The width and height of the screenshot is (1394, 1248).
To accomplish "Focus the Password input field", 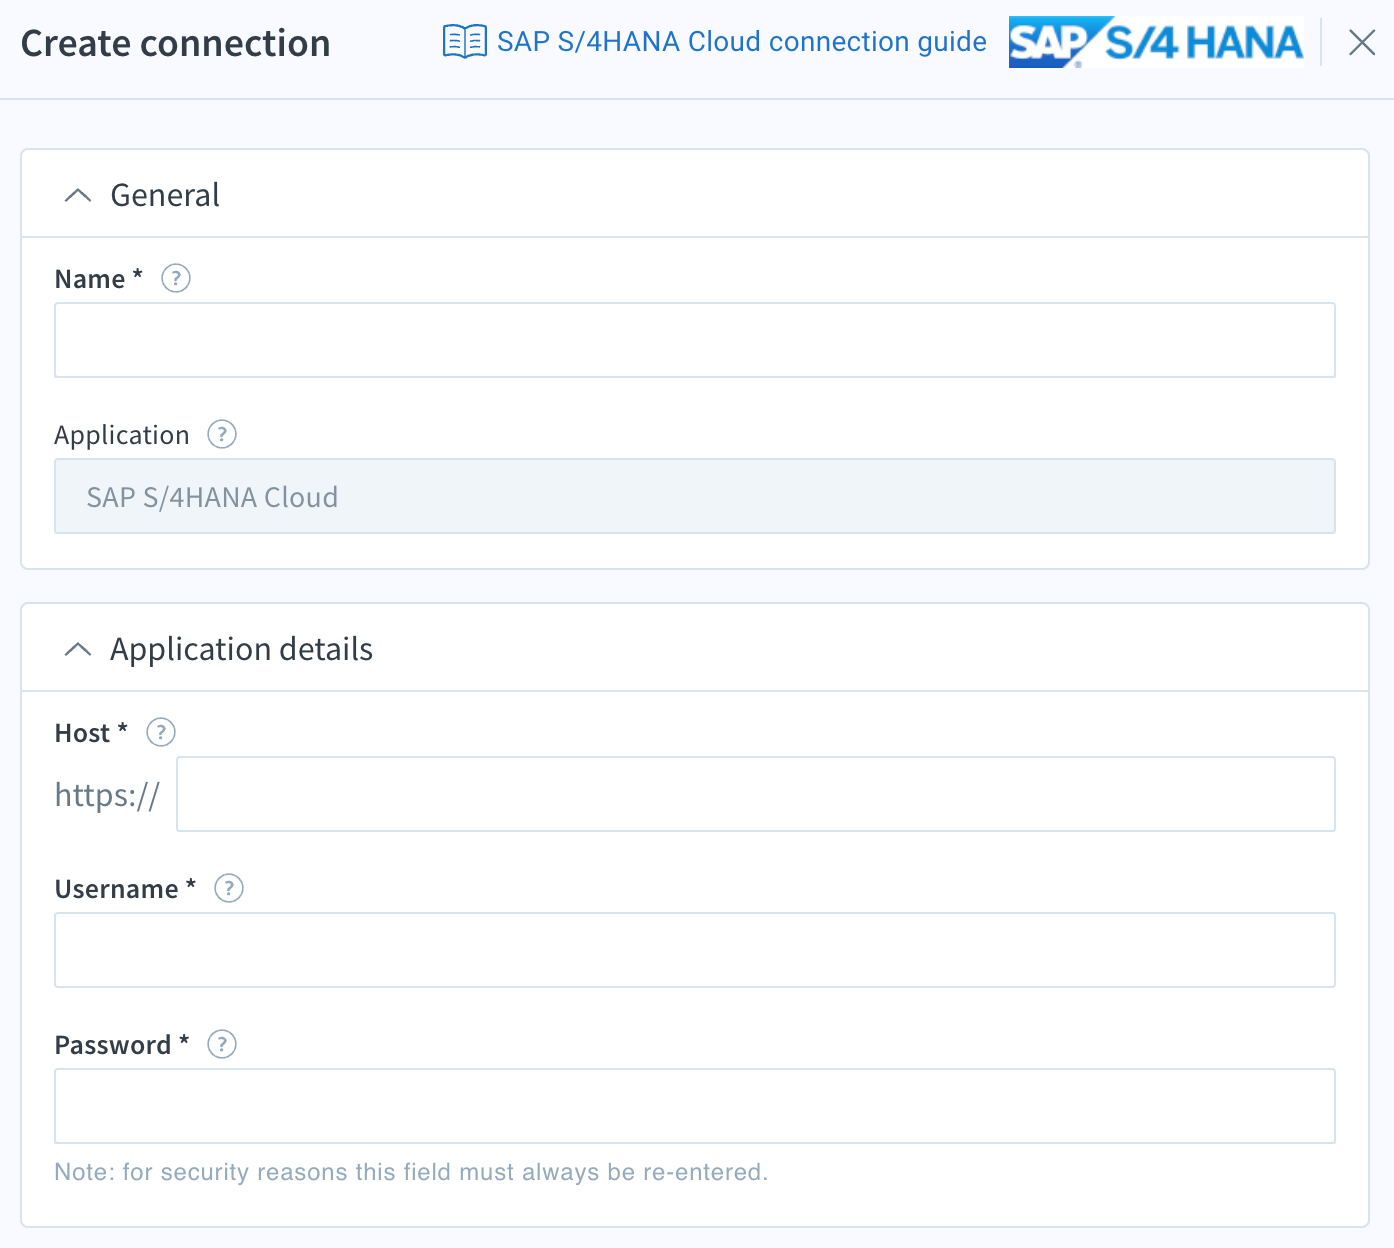I will [695, 1106].
